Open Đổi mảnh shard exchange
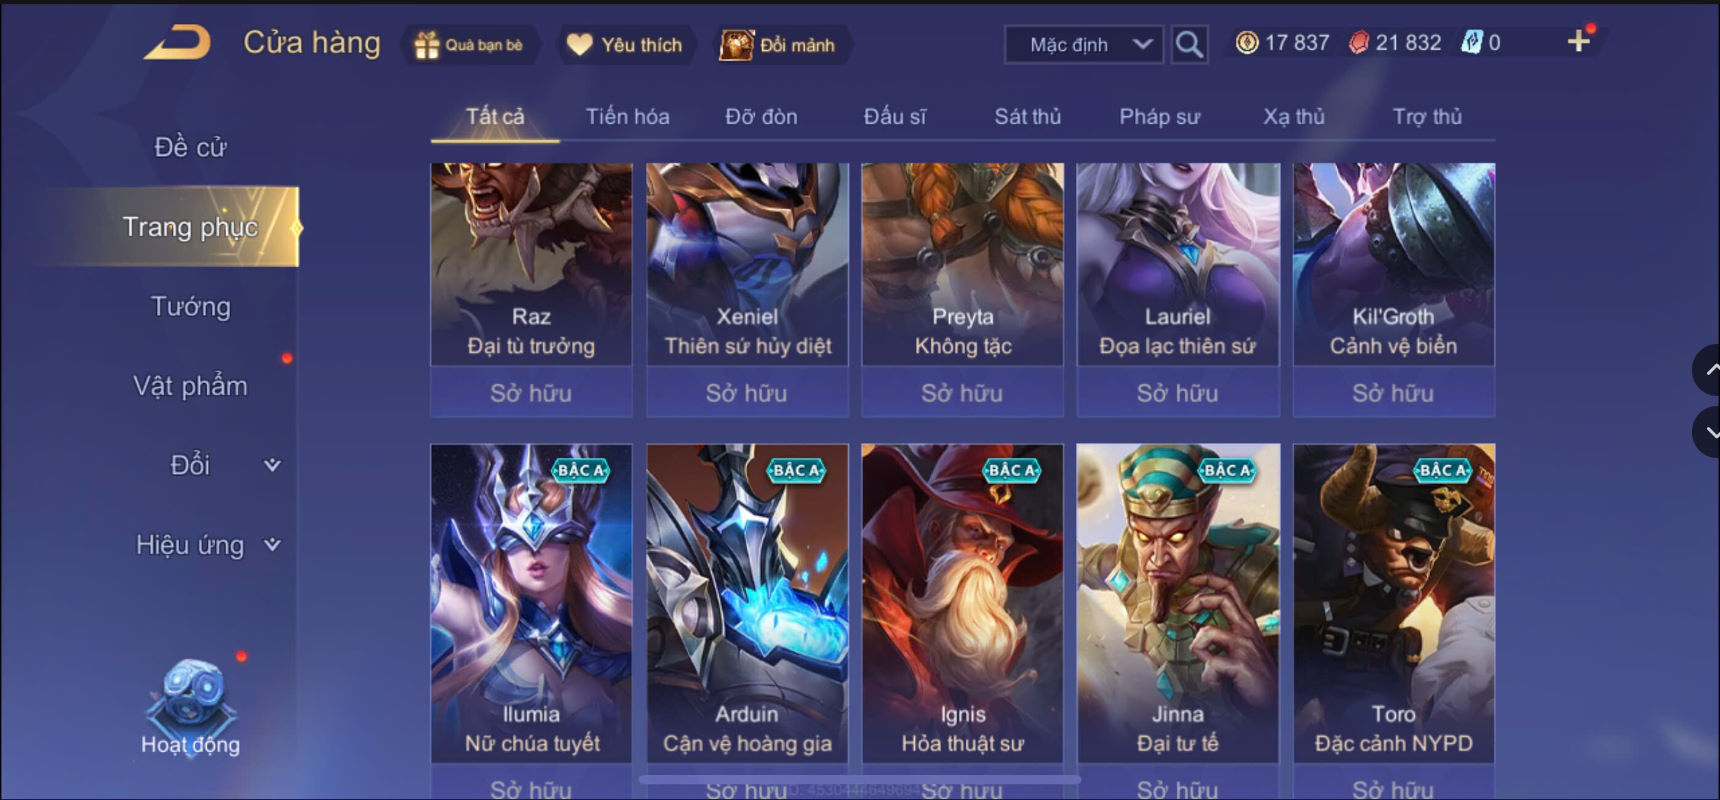Image resolution: width=1720 pixels, height=800 pixels. click(737, 45)
